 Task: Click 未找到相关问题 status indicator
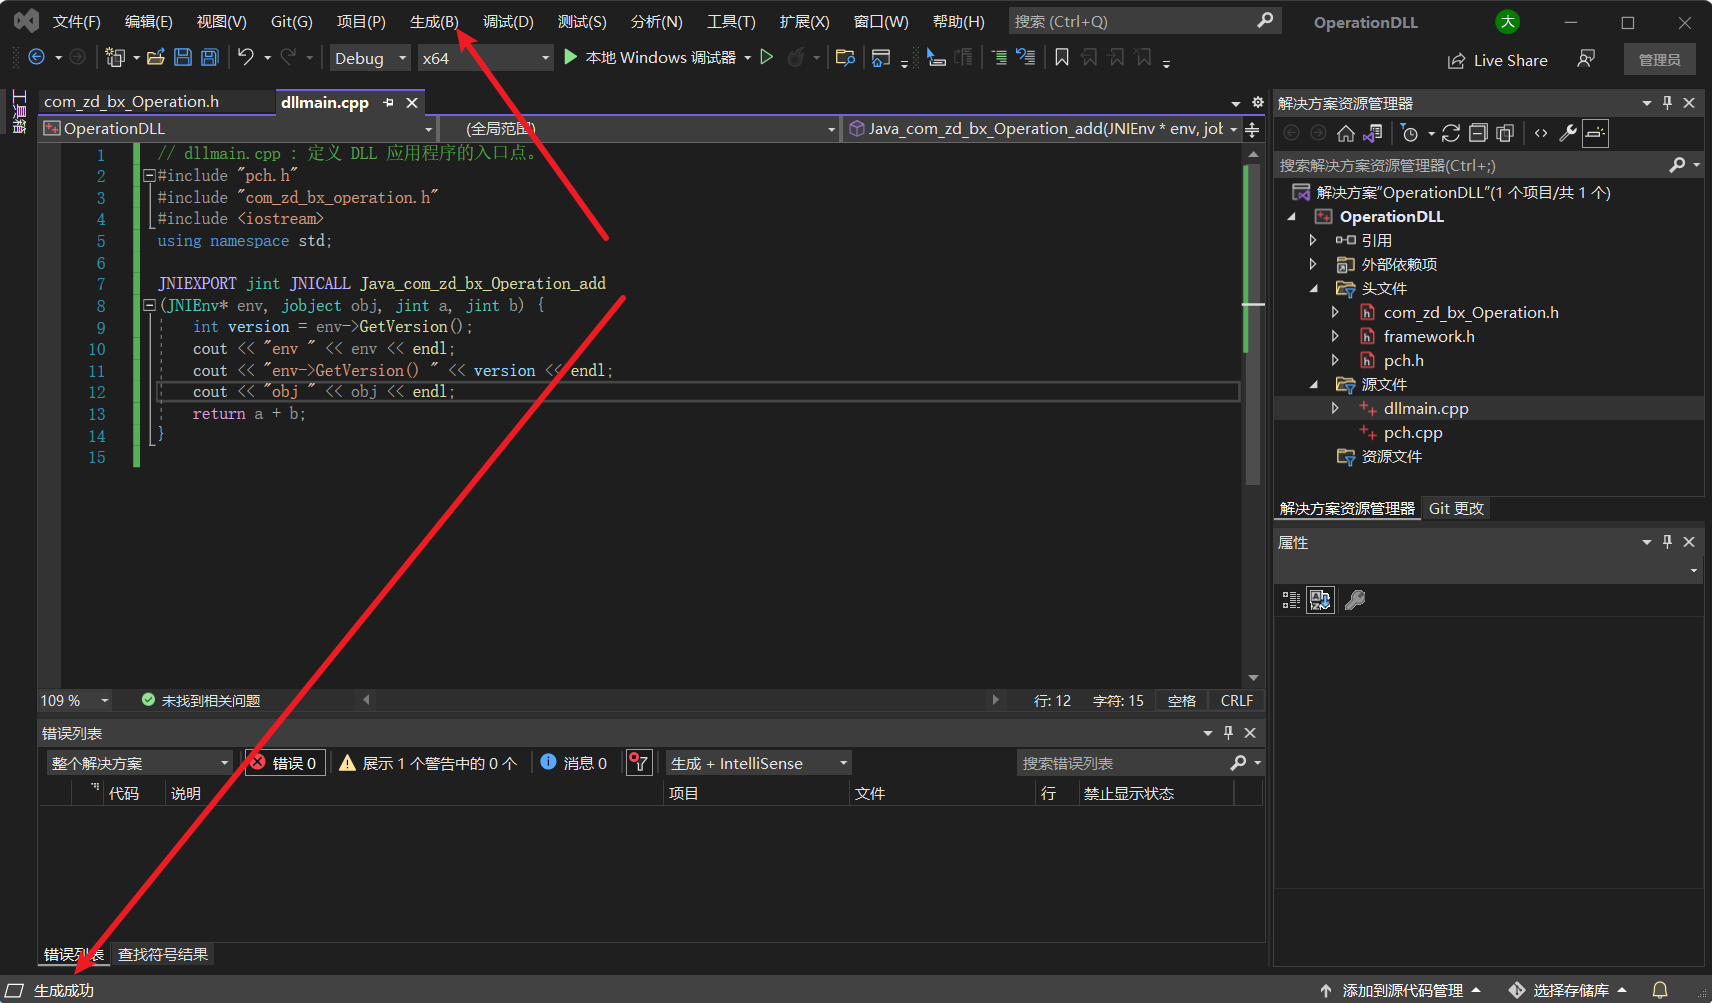click(x=201, y=701)
